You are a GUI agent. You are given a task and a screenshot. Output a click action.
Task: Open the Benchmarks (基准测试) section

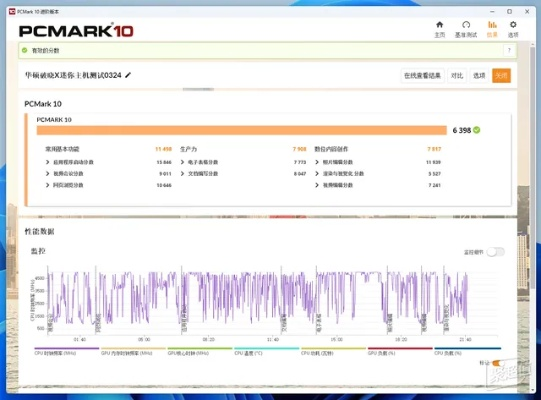[x=466, y=29]
